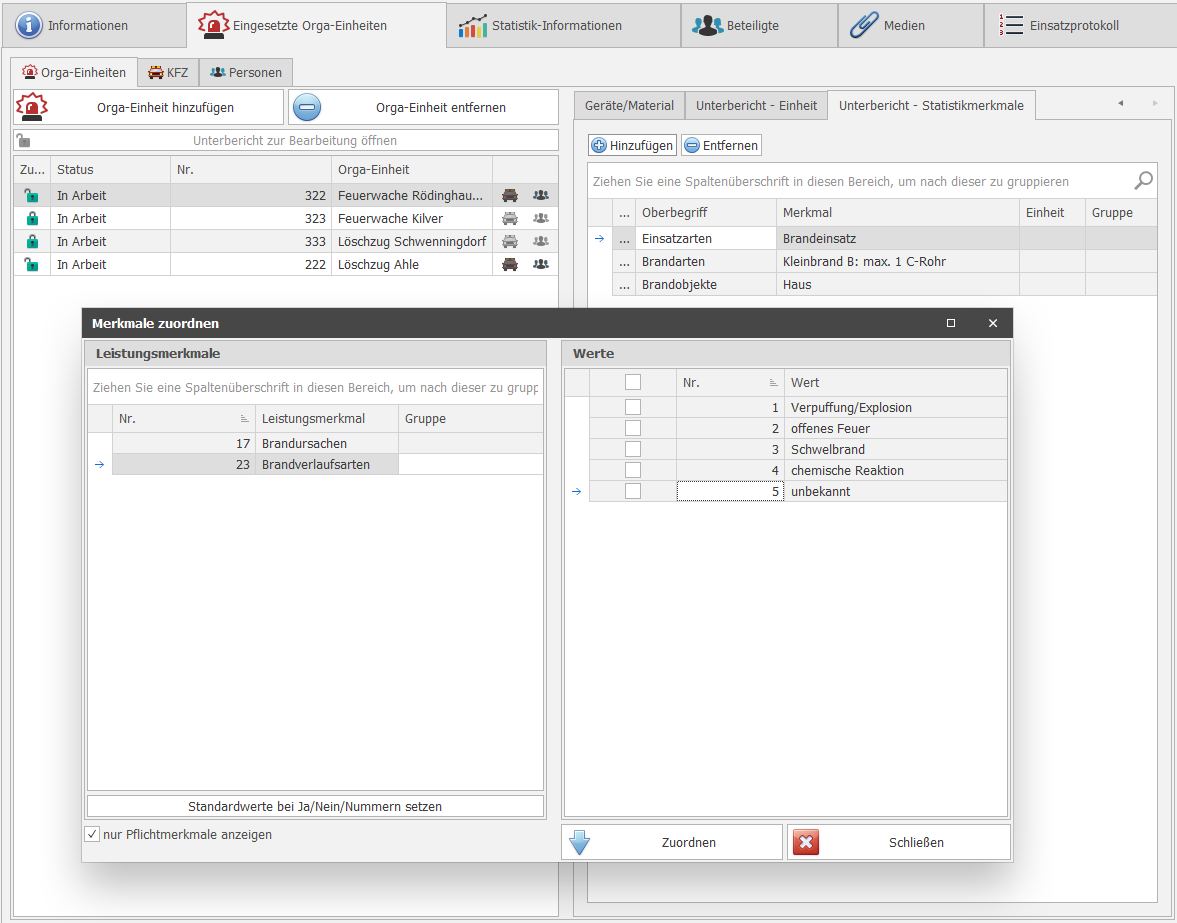The image size is (1177, 923).
Task: Click the Entfernen button in statistics panel
Action: pos(721,146)
